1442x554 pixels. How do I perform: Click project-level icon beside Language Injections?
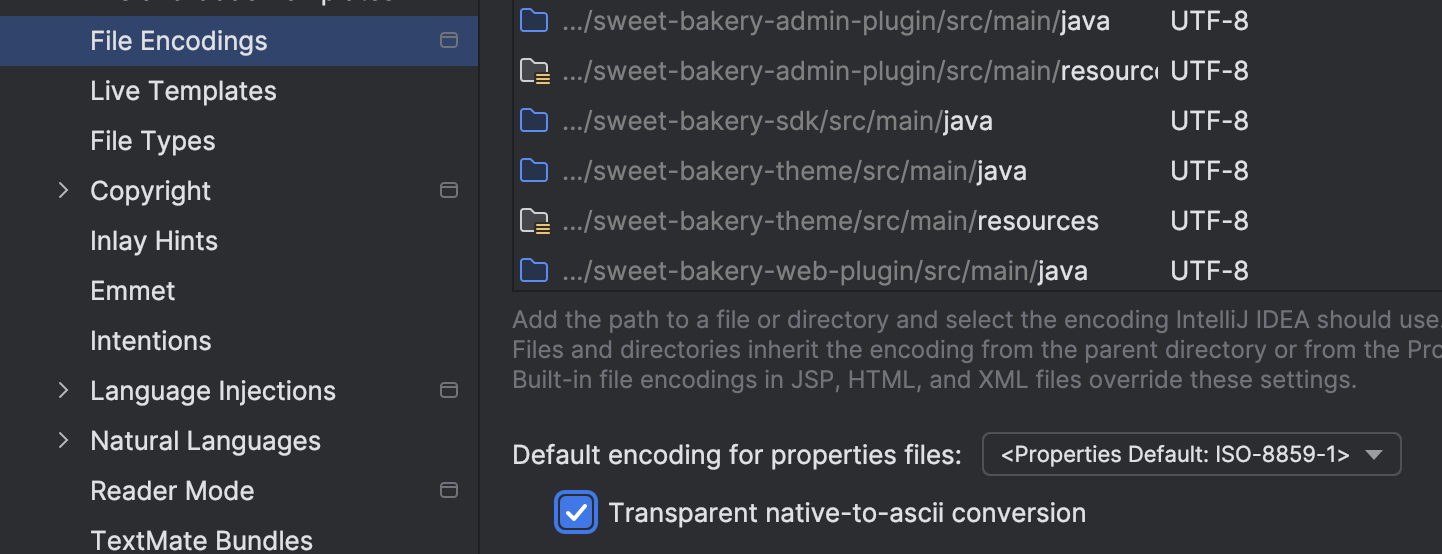[449, 391]
